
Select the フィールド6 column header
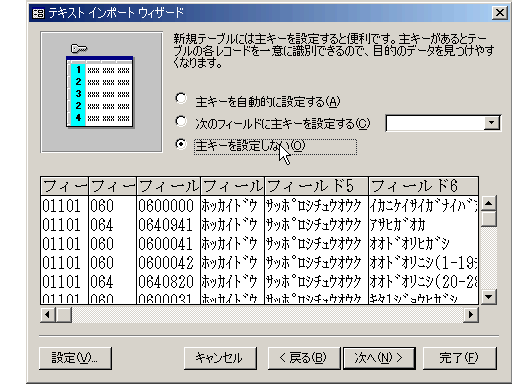(x=423, y=186)
